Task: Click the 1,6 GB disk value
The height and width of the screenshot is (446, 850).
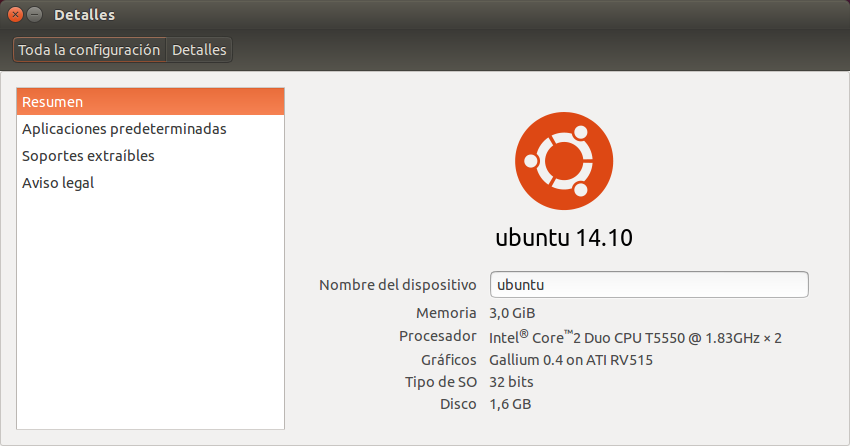Action: click(510, 405)
